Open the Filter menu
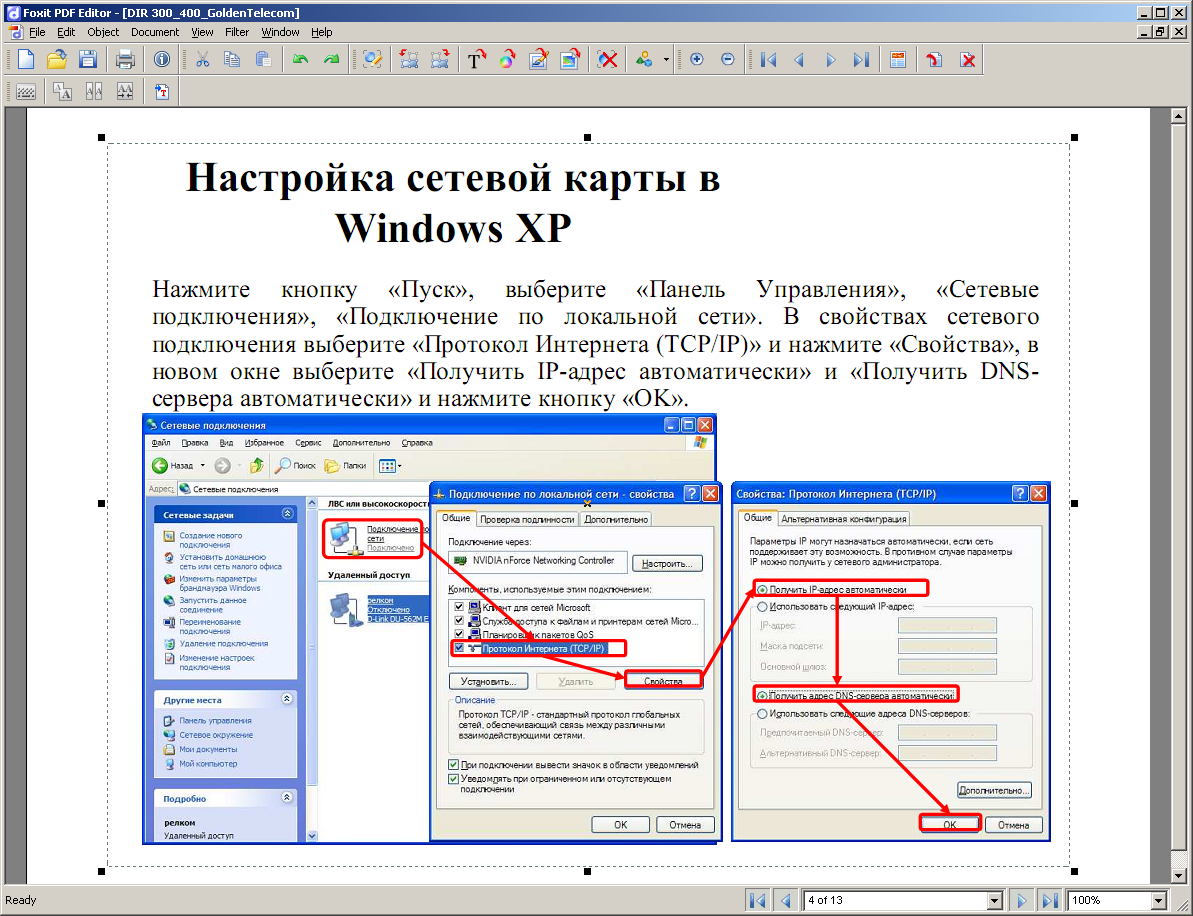 (x=237, y=32)
